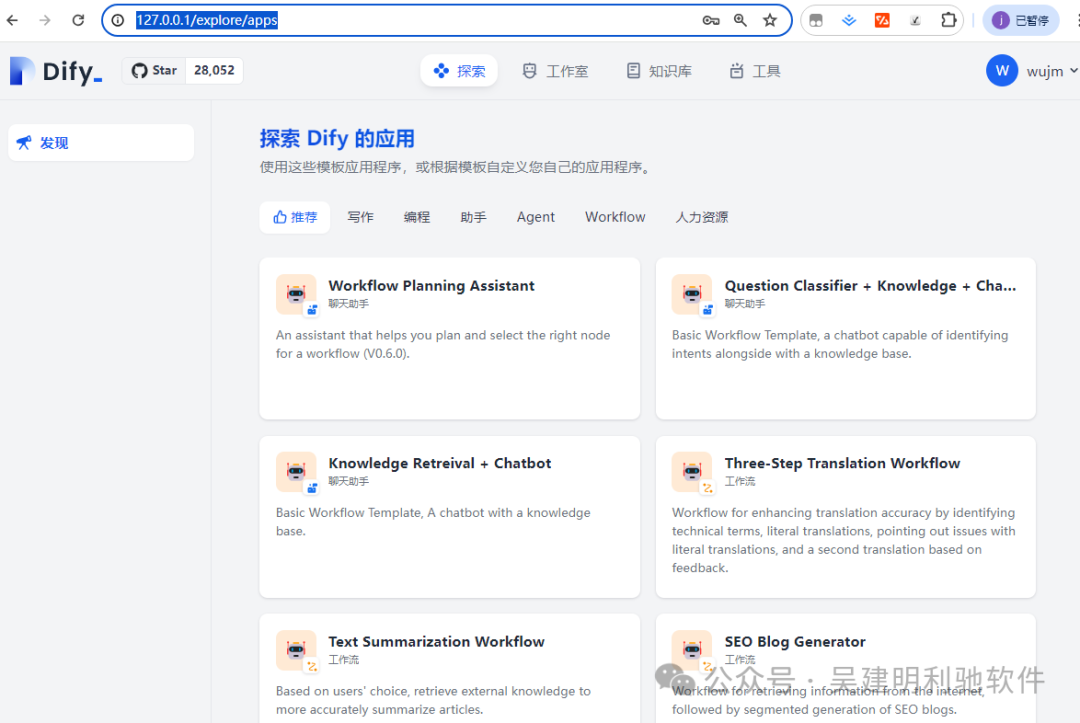The image size is (1080, 723).
Task: Bookmark this page with the star icon
Action: (770, 20)
